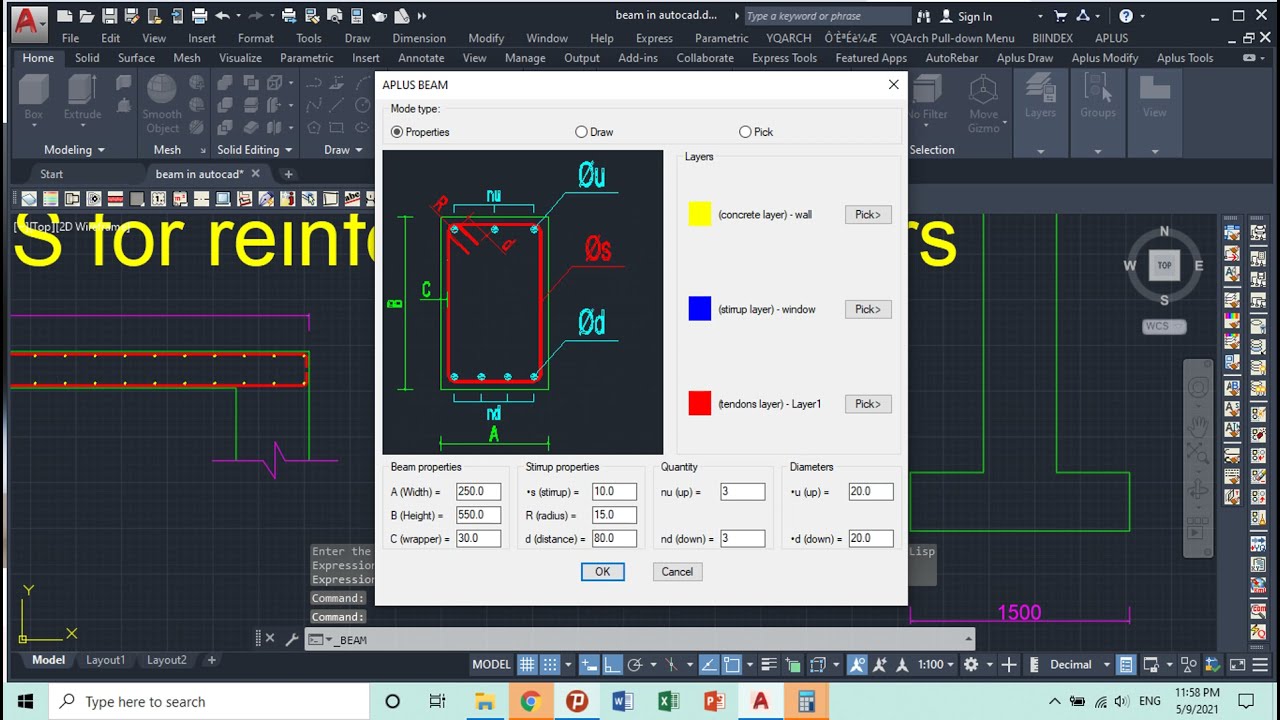Click Pick> for stirrup layer
This screenshot has height=720, width=1280.
(x=868, y=309)
